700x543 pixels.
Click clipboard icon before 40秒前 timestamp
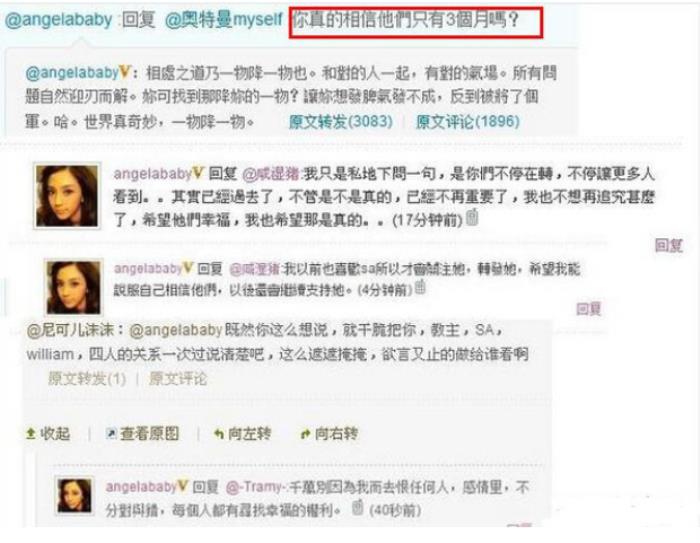(357, 507)
